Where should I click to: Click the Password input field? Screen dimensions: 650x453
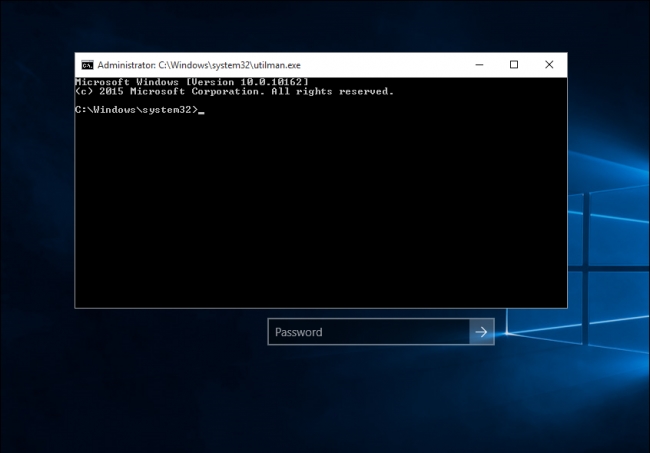point(369,332)
